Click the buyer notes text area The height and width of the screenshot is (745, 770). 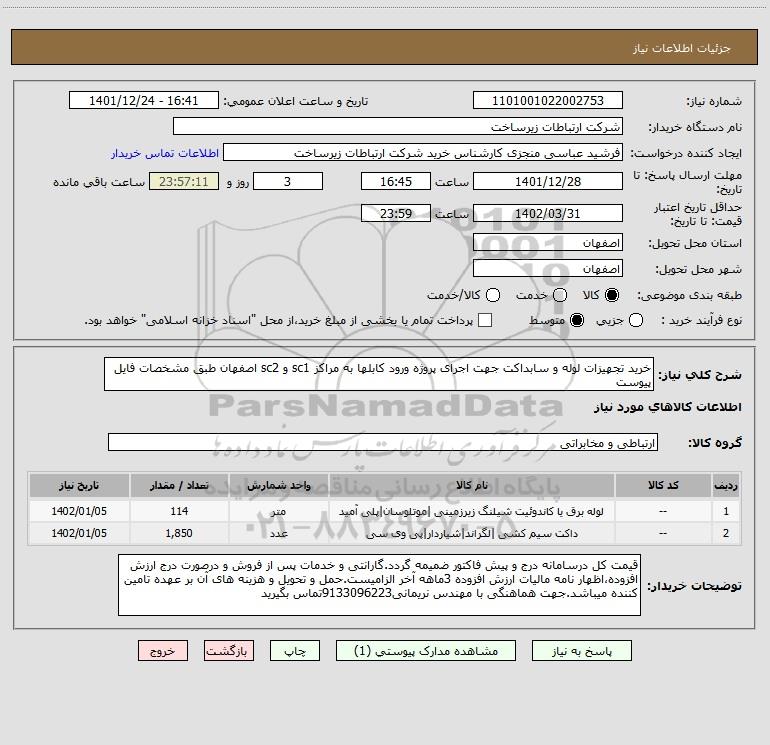click(379, 585)
